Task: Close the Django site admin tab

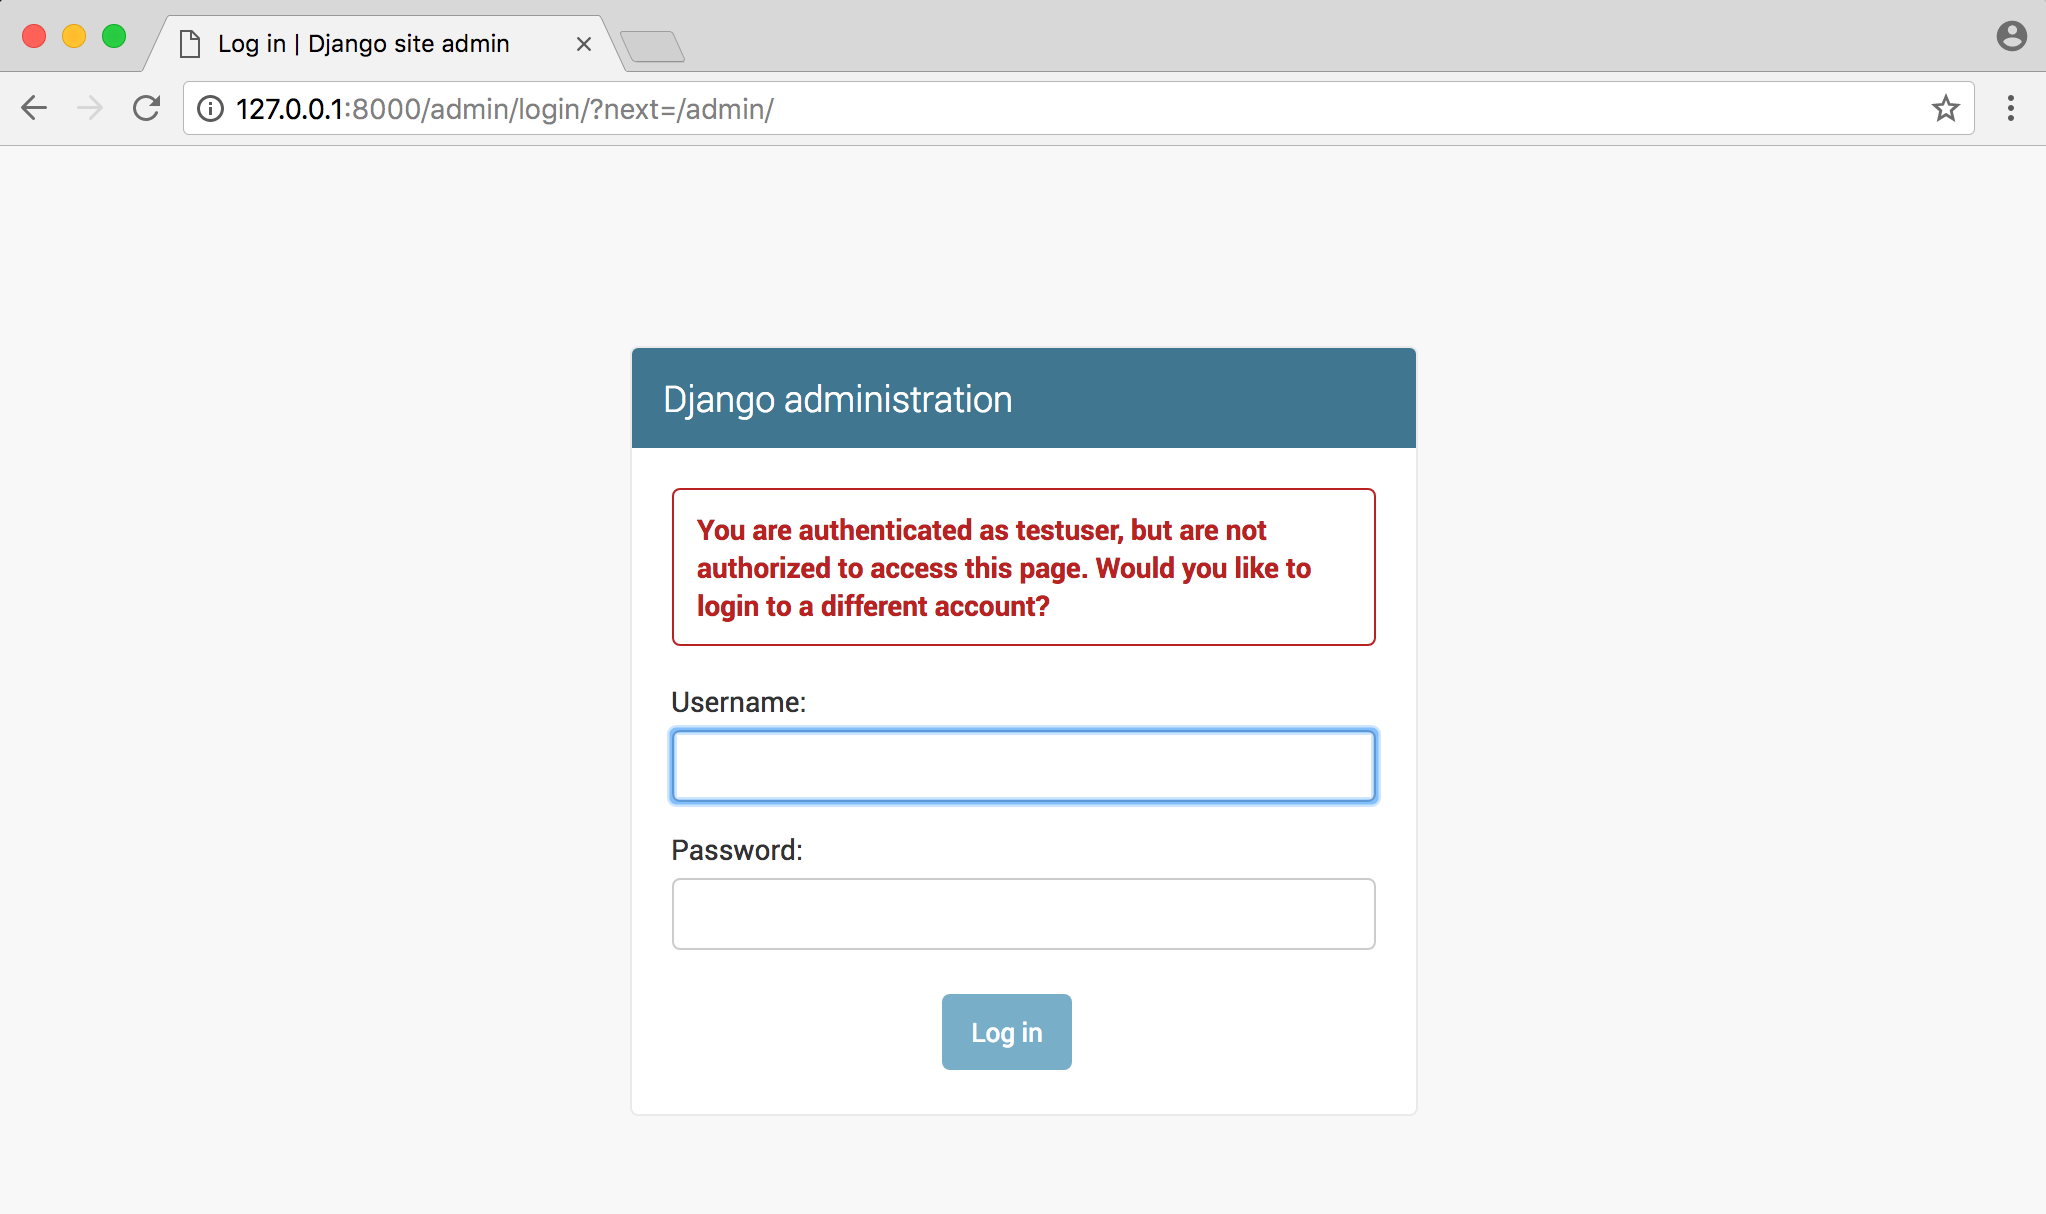Action: 584,44
